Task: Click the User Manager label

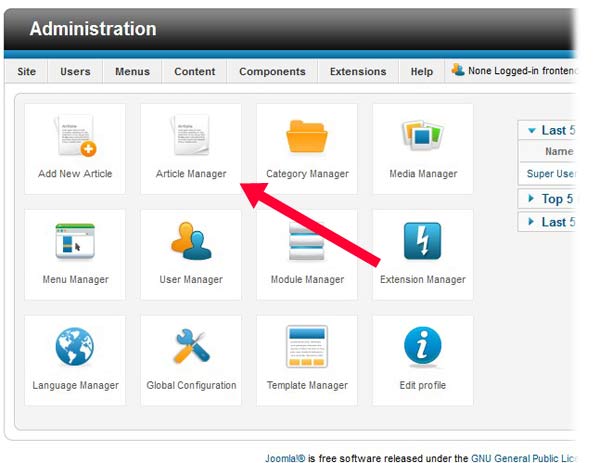Action: 191,280
